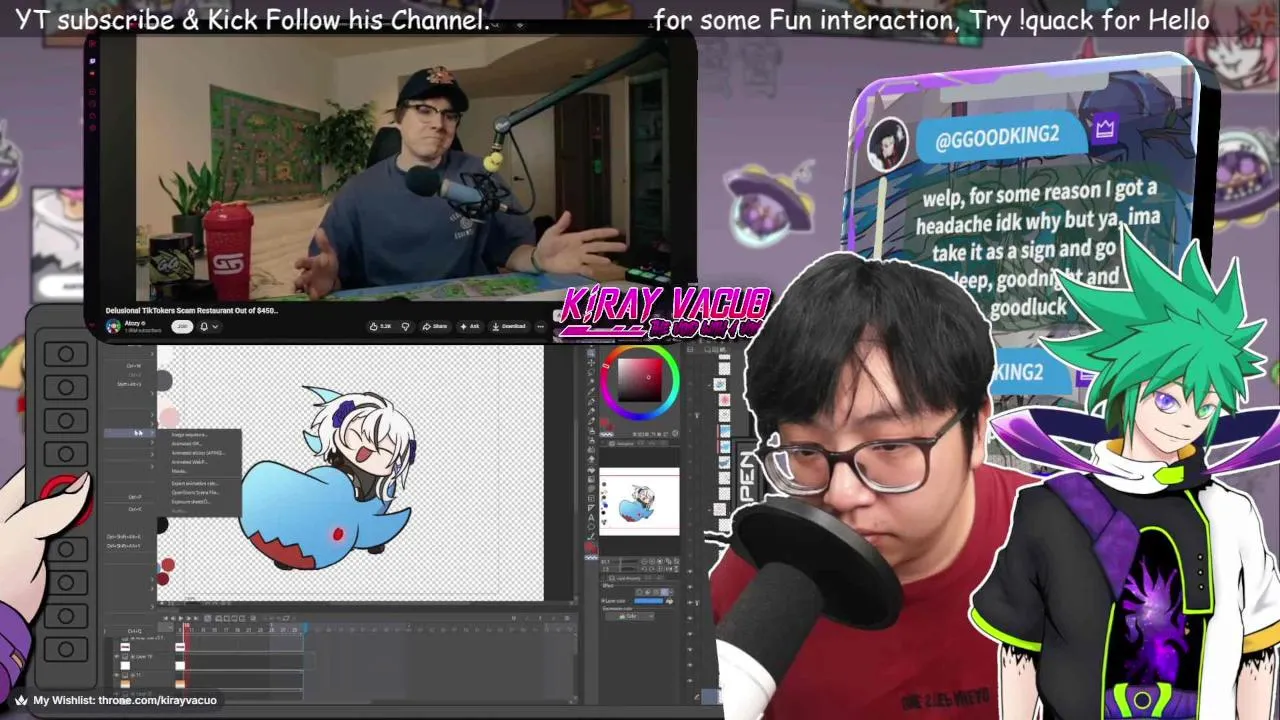Go to the last timeline frame
Screen dimensions: 1280x720
pos(196,618)
